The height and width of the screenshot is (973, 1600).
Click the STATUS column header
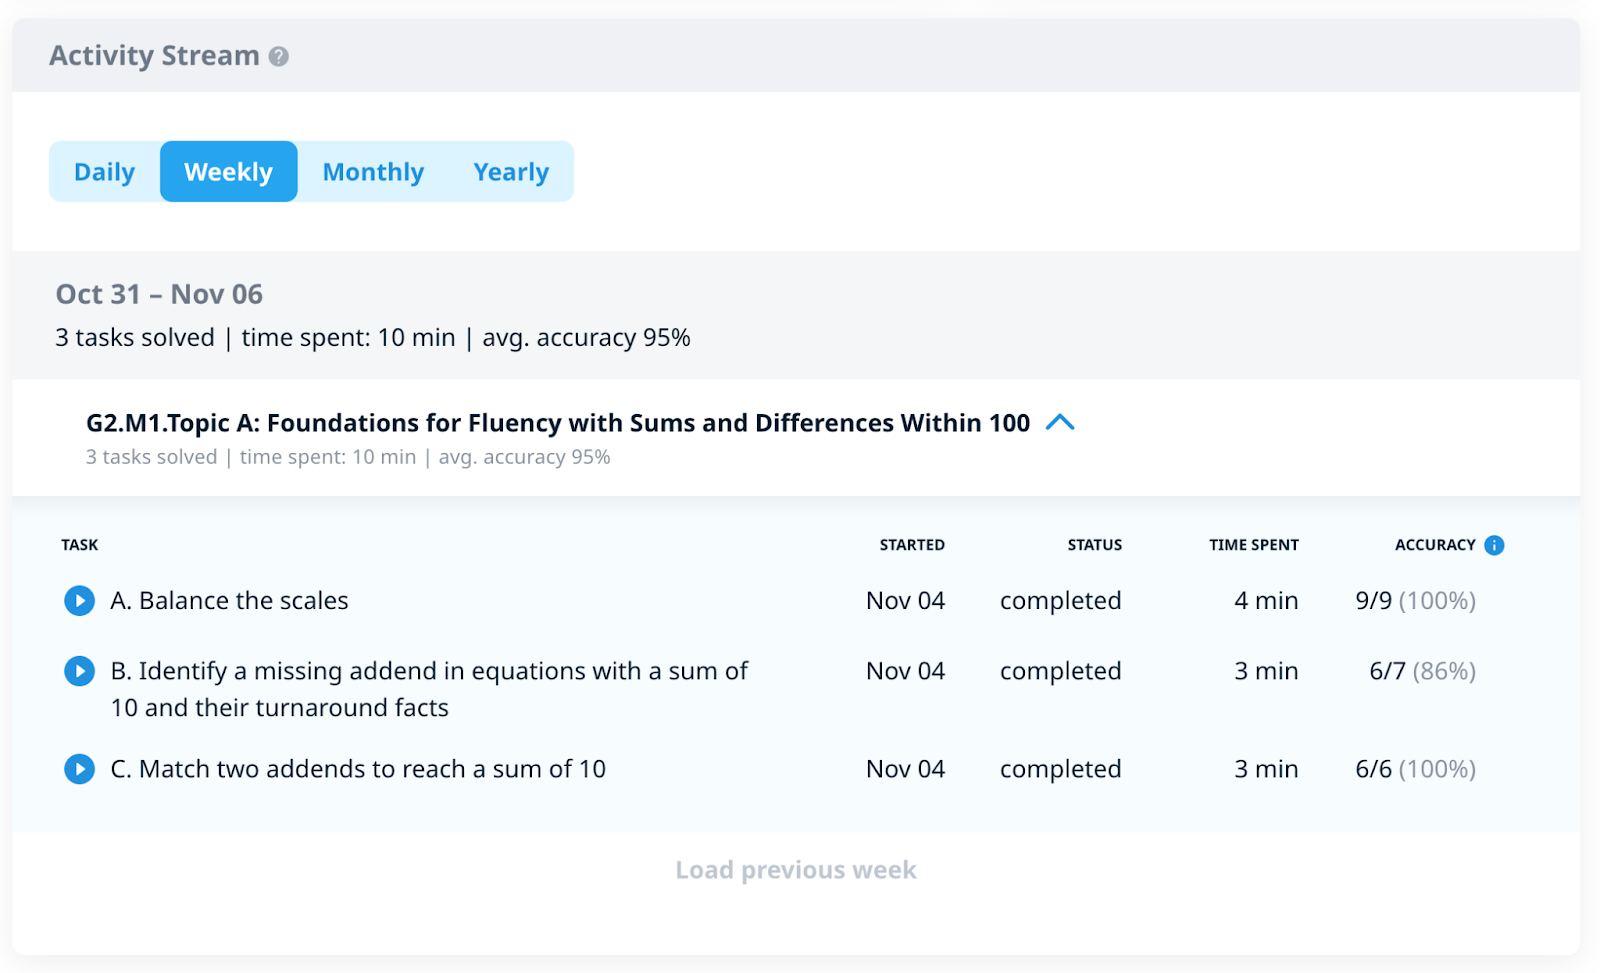(1094, 545)
